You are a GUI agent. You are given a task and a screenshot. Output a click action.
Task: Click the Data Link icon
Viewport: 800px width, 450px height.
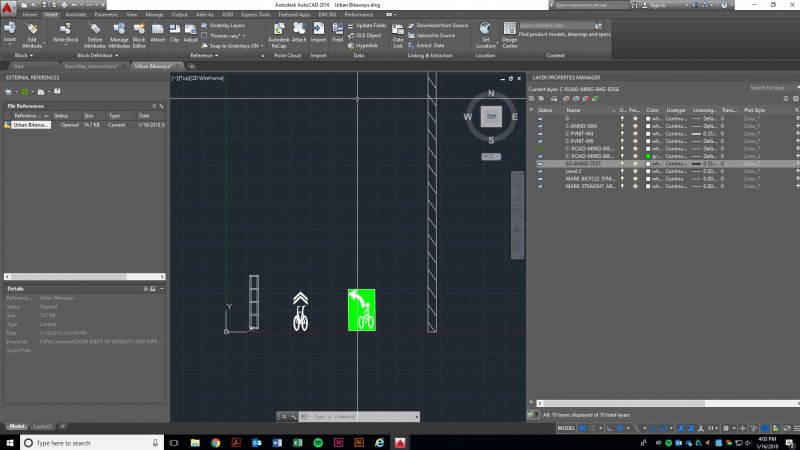tap(398, 32)
